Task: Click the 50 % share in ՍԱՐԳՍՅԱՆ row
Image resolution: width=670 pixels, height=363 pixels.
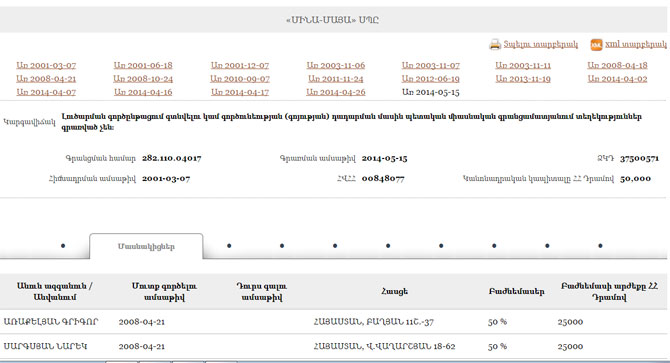Action: click(x=497, y=346)
